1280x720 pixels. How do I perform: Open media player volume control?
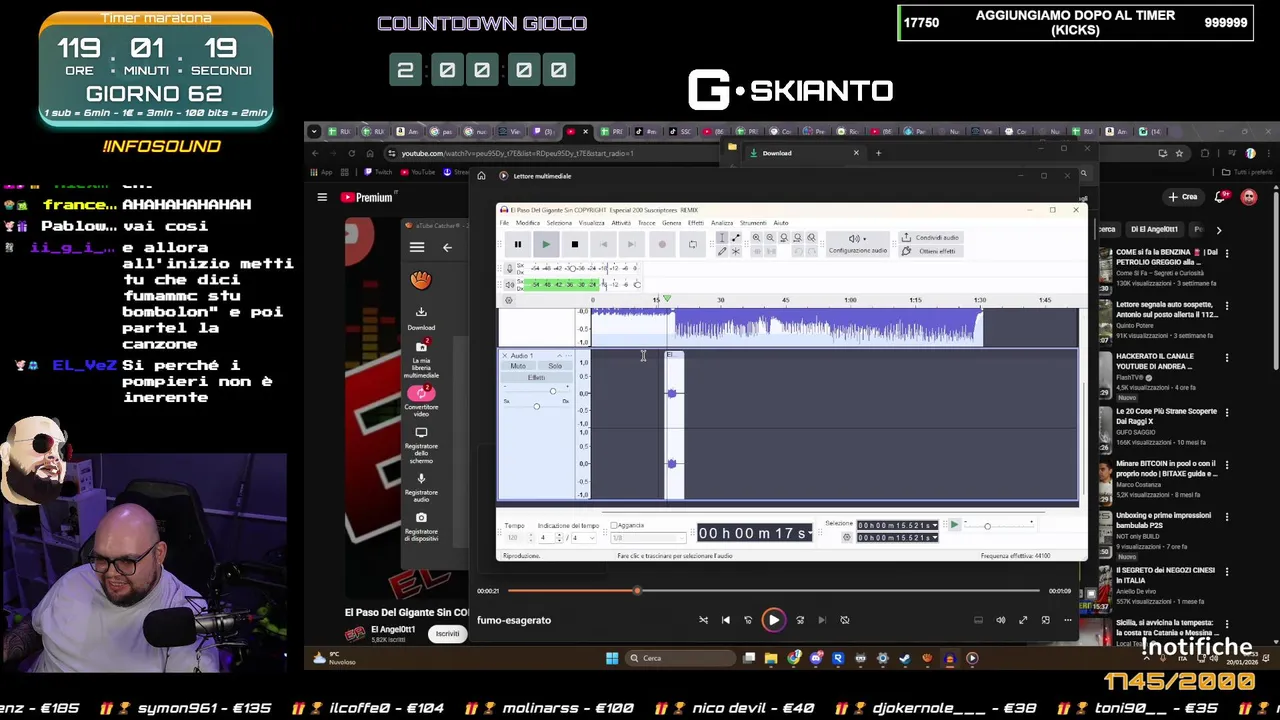tap(1000, 620)
